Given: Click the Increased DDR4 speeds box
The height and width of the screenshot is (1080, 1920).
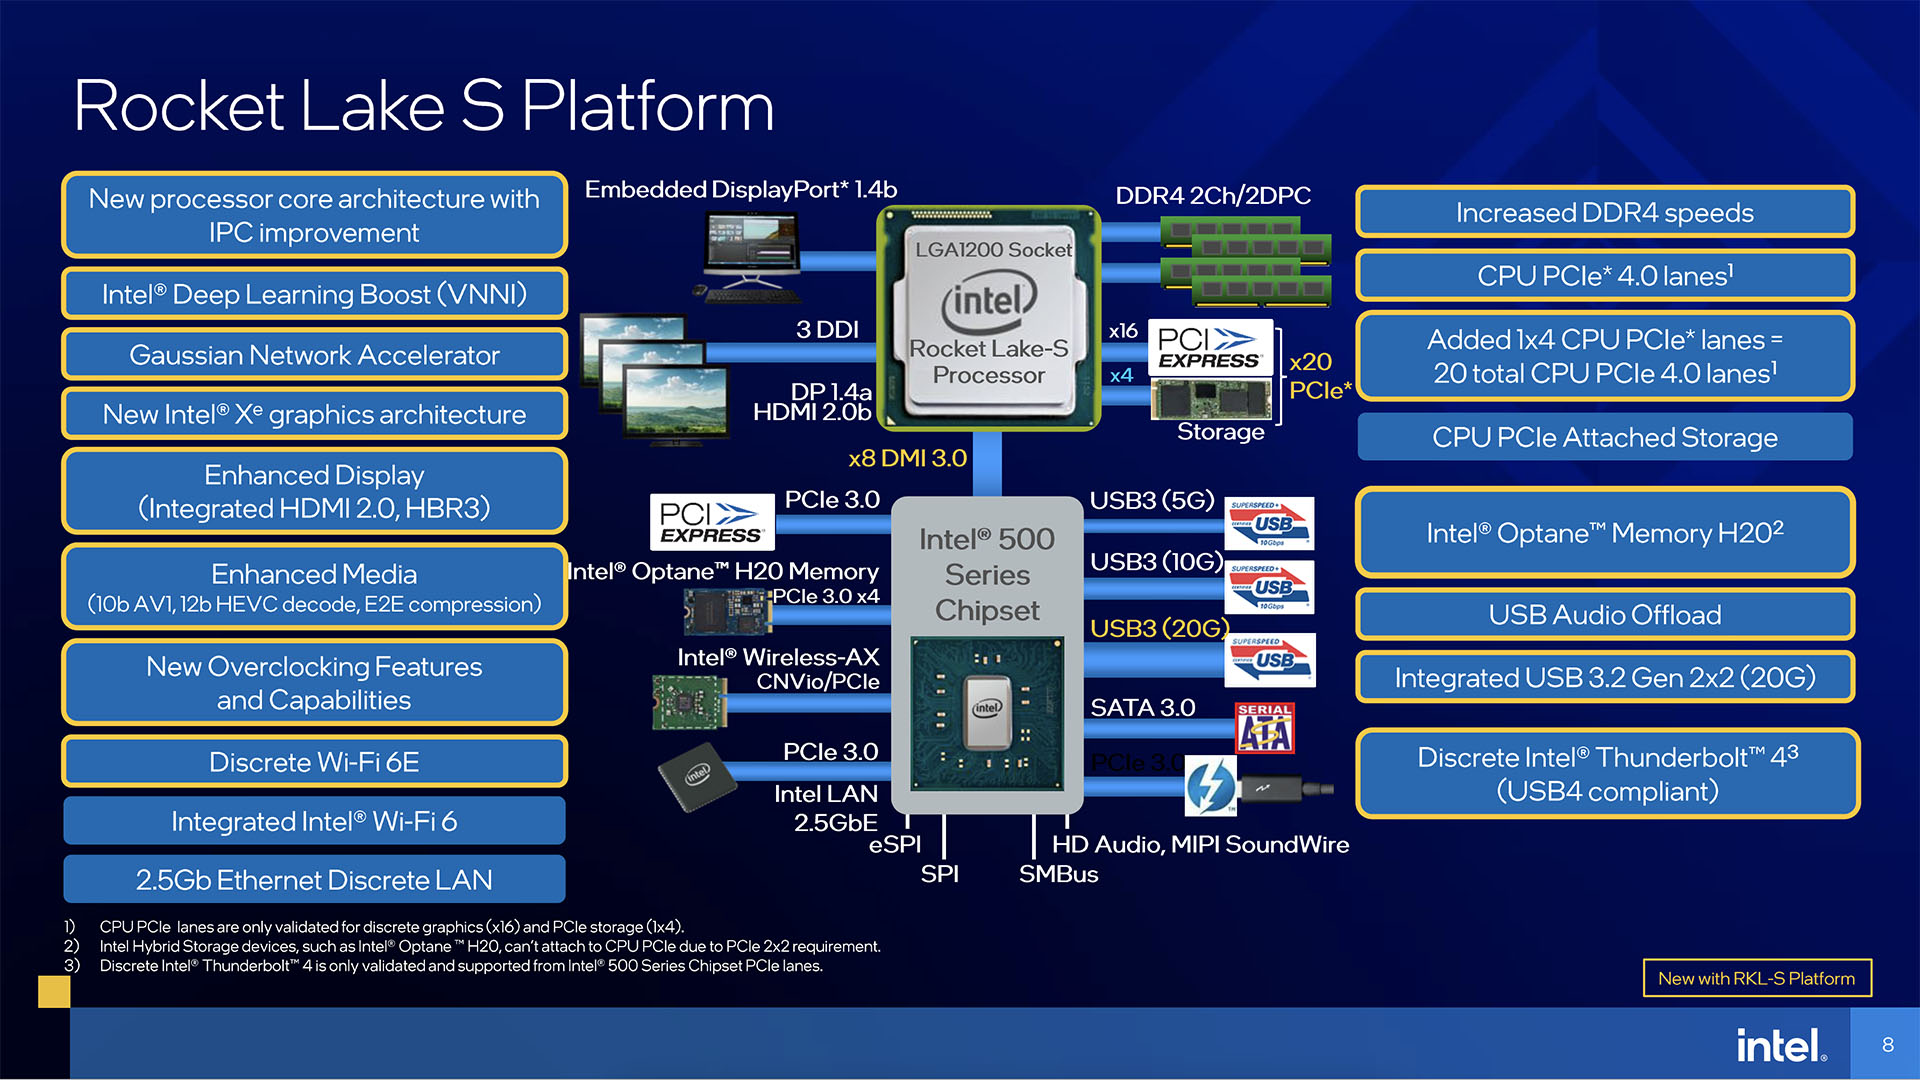Looking at the screenshot, I should 1605,212.
